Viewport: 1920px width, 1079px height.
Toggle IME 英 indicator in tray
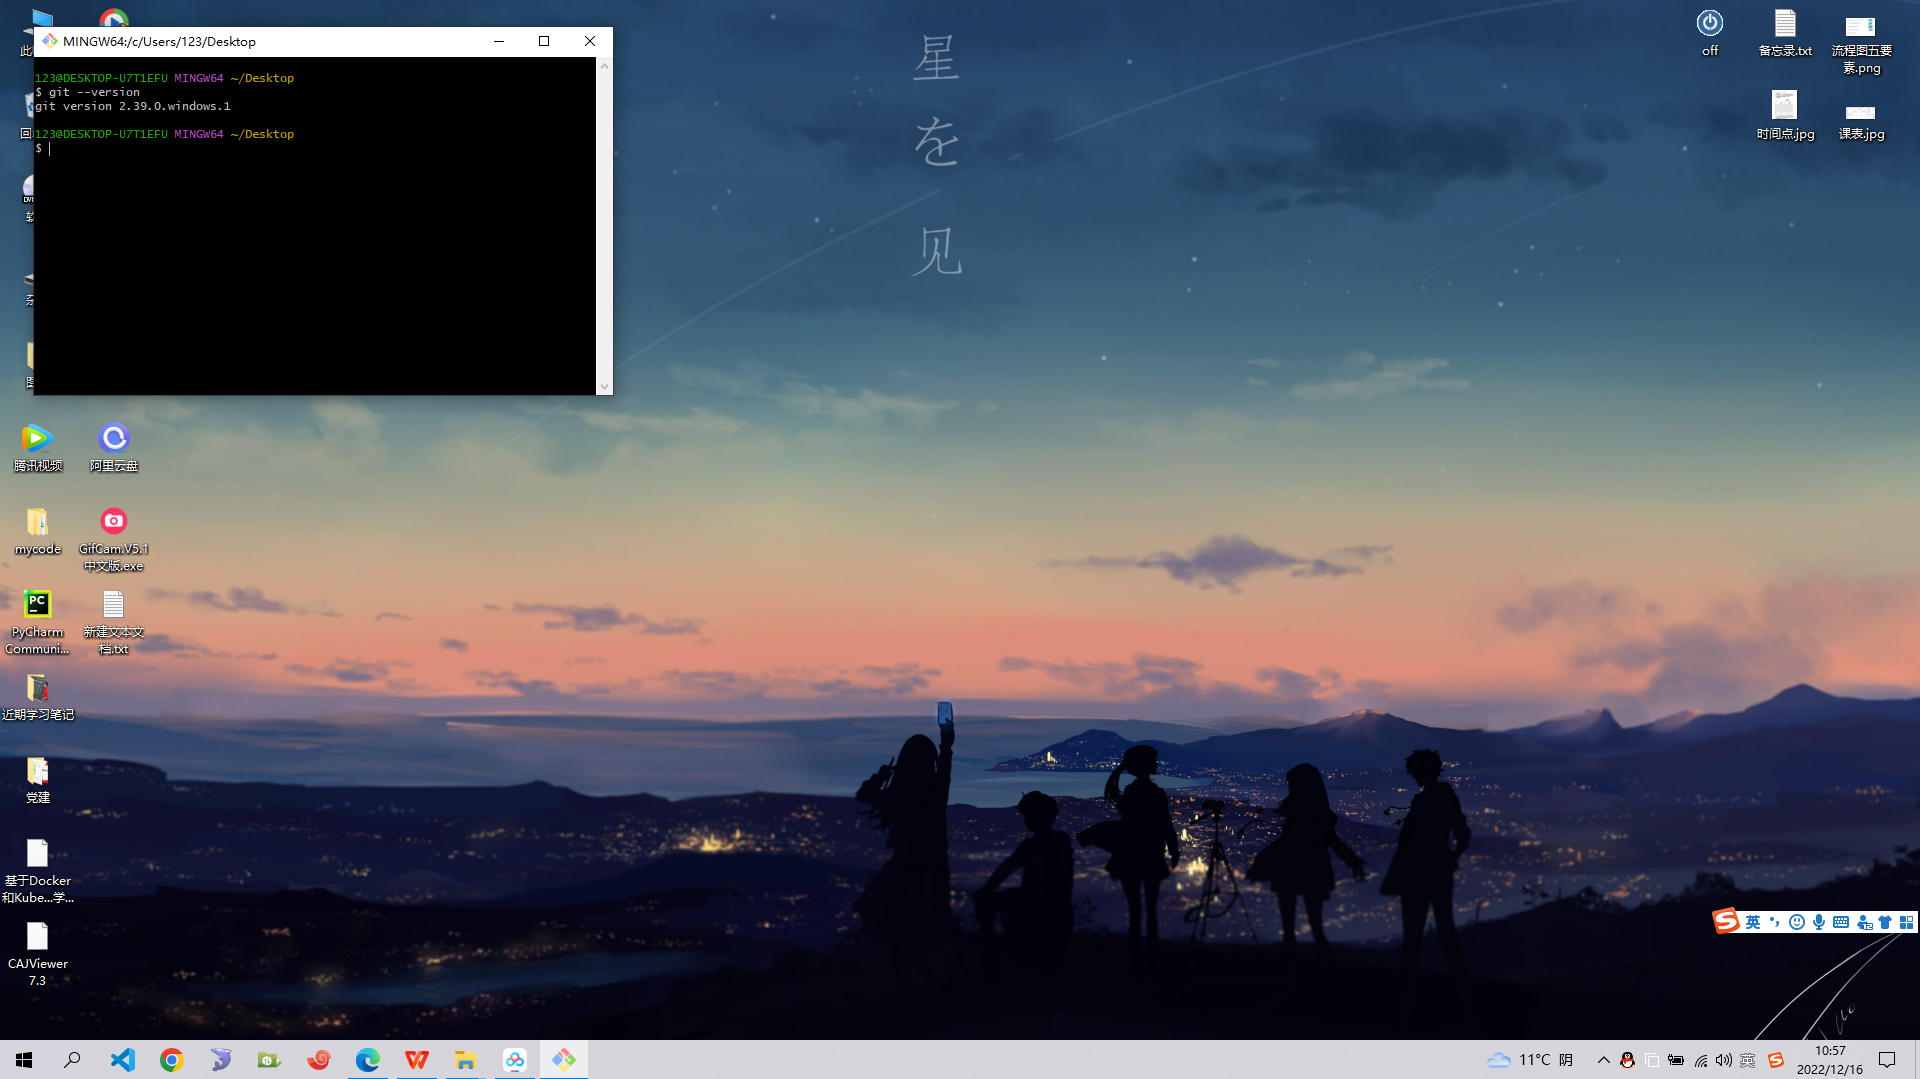click(1748, 1060)
